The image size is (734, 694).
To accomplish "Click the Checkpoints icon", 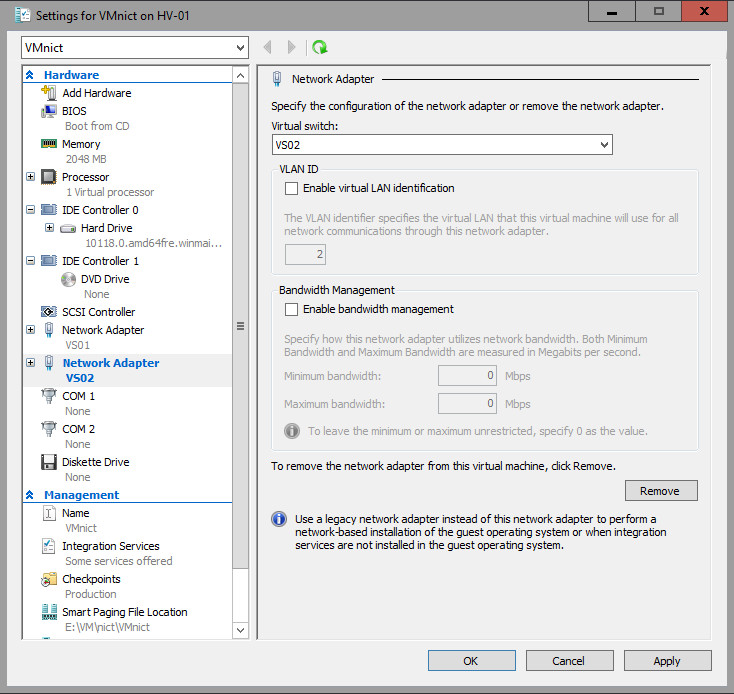I will click(49, 579).
